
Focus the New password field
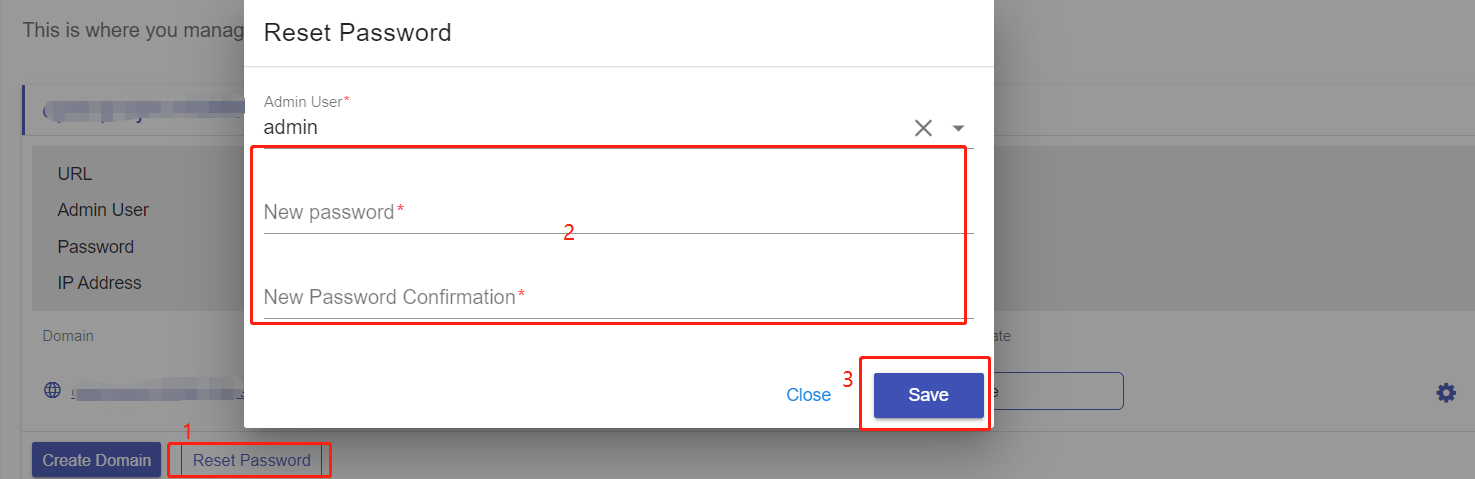tap(618, 212)
